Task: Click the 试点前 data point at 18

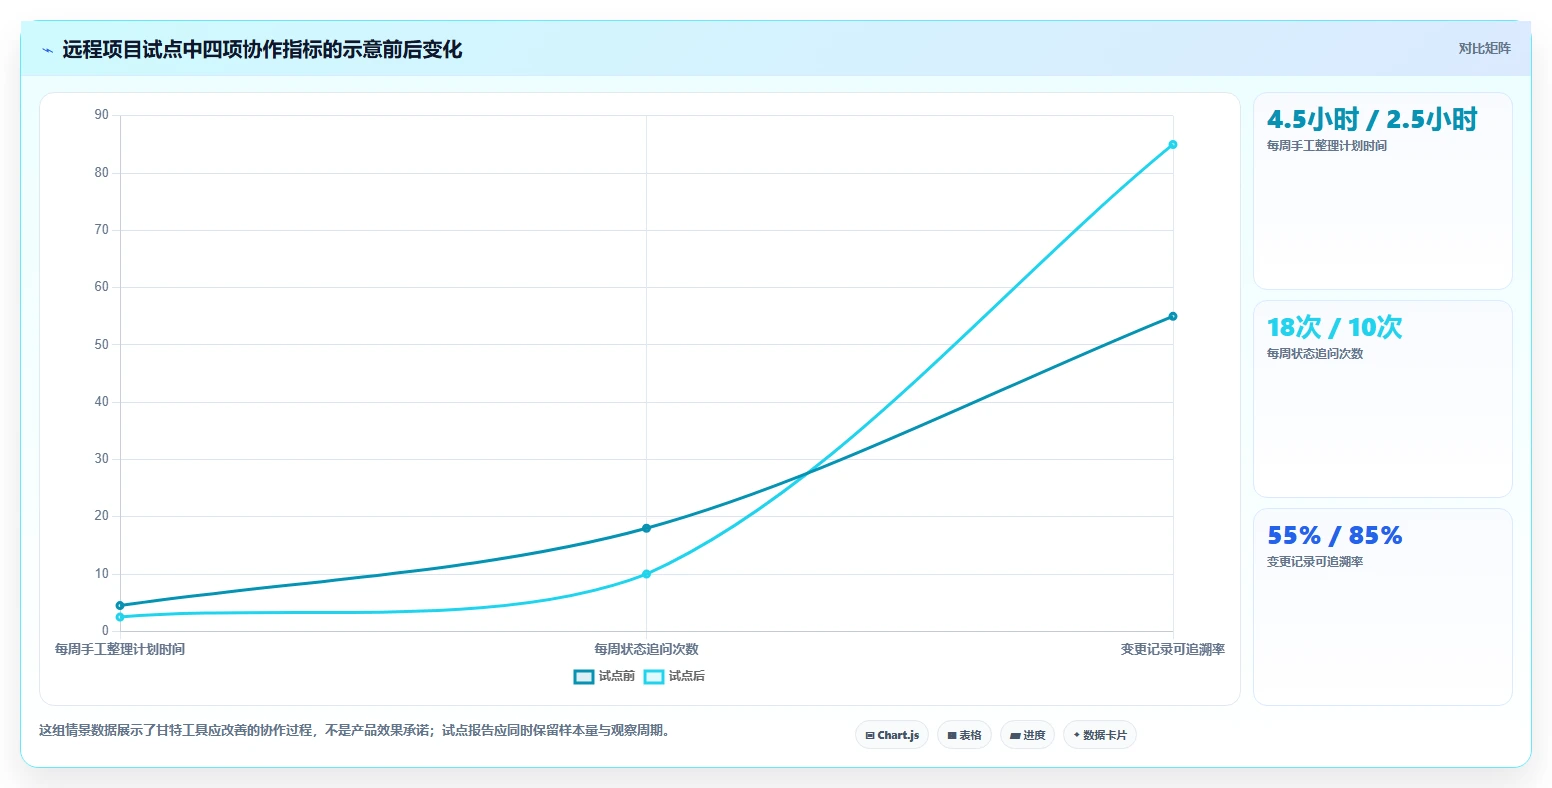Action: point(646,528)
